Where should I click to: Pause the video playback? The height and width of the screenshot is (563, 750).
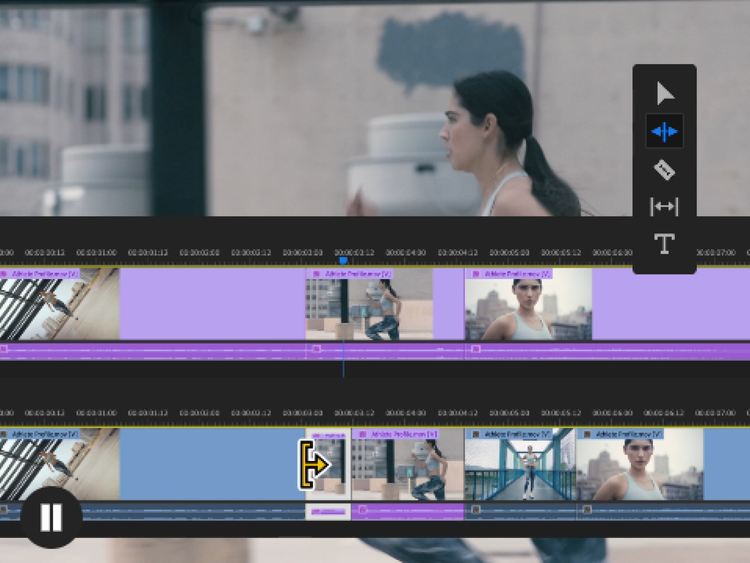click(x=51, y=517)
